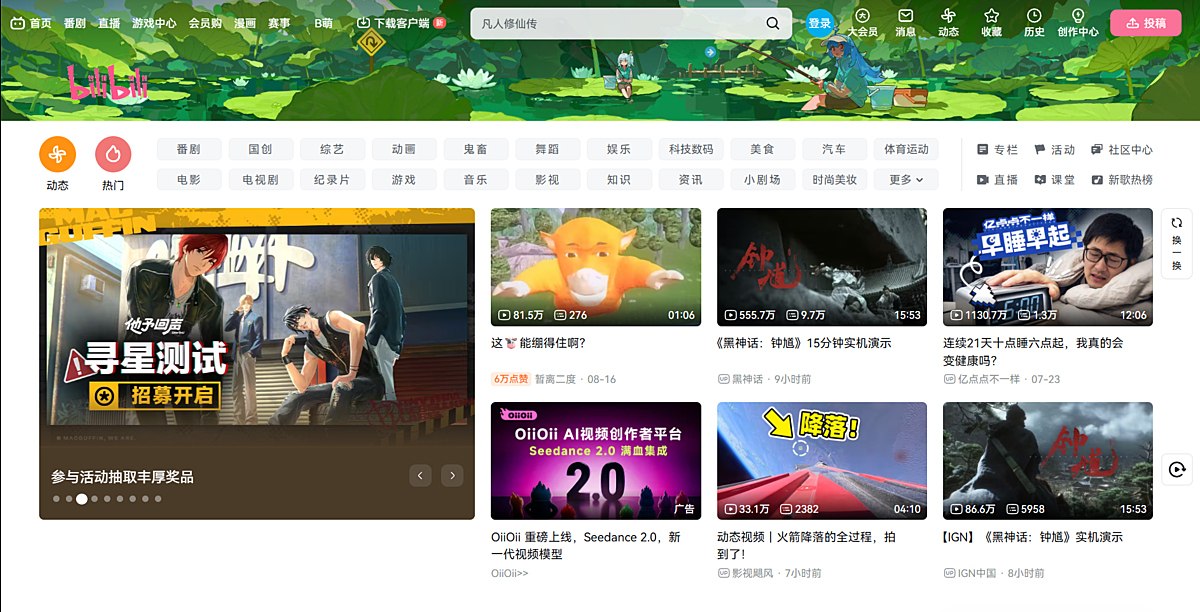
Task: Click 换一换 refresh button
Action: point(1177,244)
